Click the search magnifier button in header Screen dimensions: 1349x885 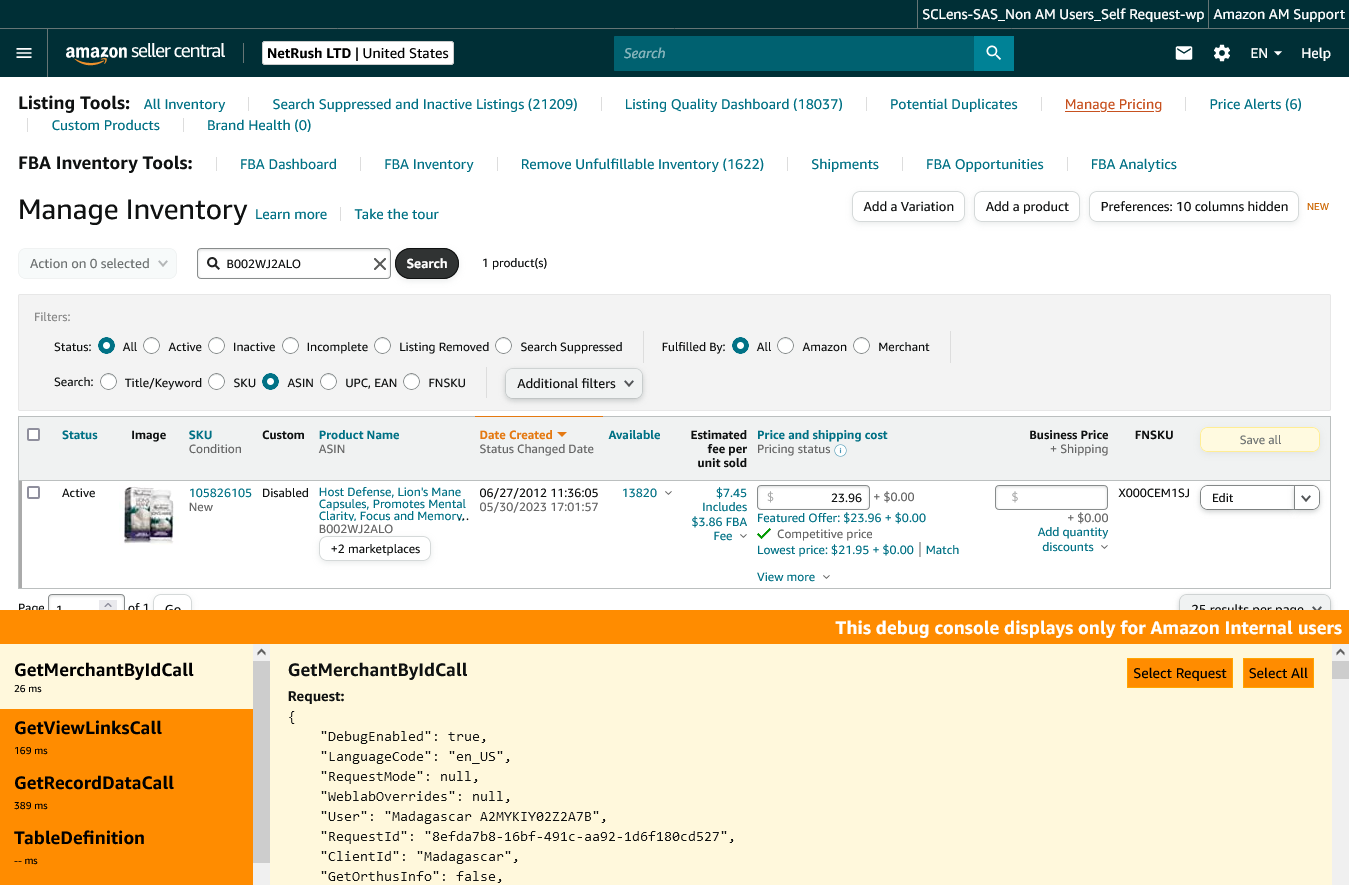(993, 53)
